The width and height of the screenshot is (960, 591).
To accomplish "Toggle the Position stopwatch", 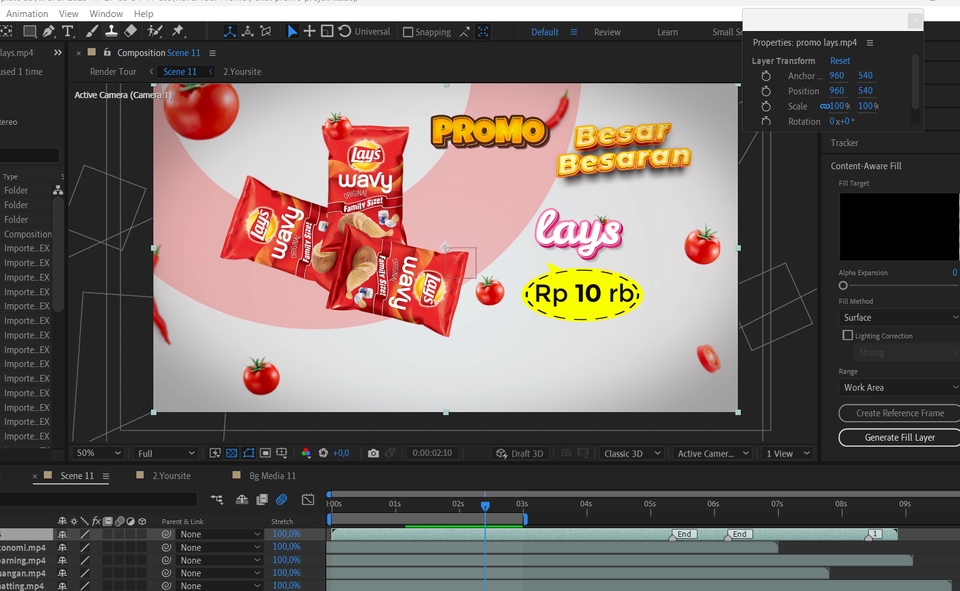I will click(x=766, y=91).
